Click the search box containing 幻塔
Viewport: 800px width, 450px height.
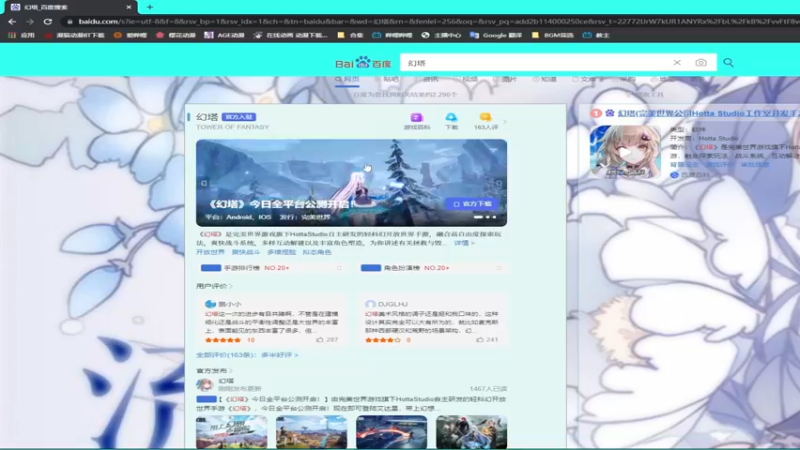(536, 63)
